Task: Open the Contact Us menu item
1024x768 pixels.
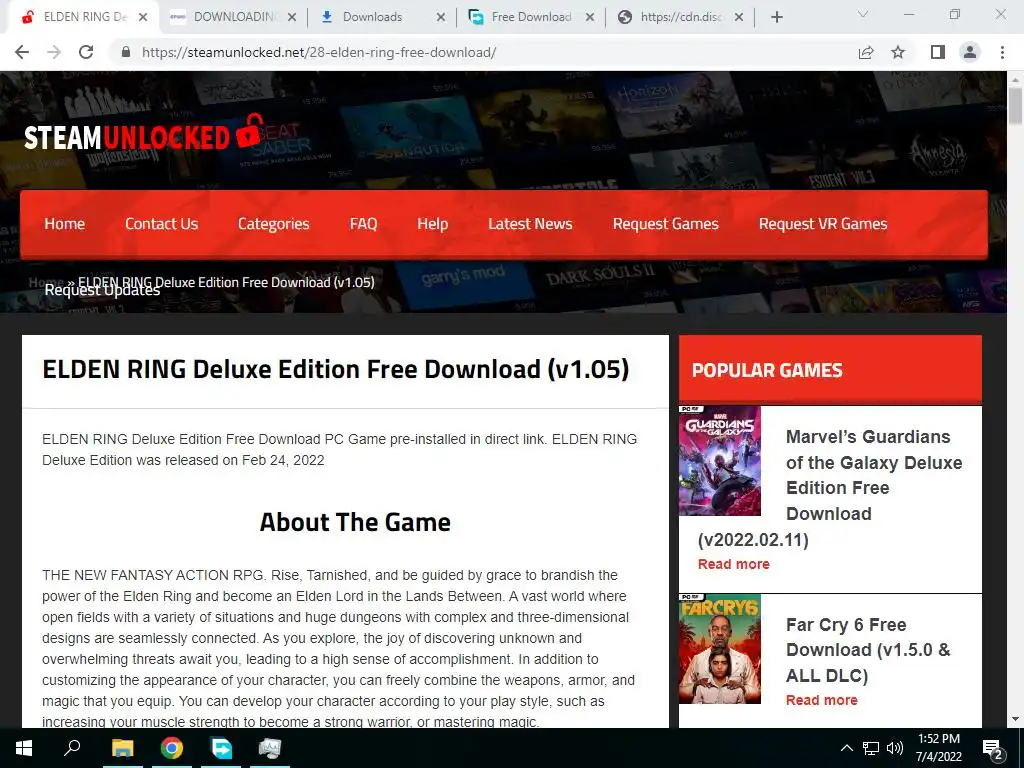Action: click(x=161, y=224)
